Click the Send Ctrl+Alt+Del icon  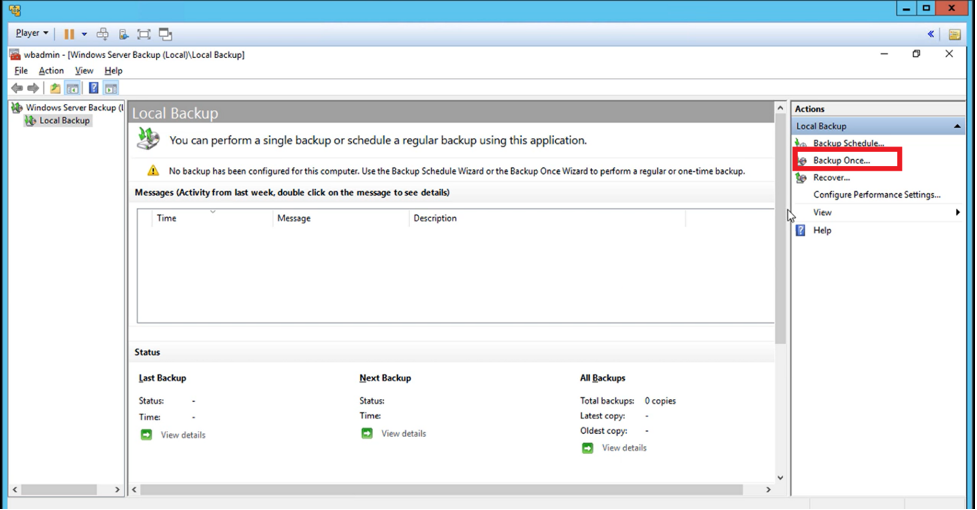tap(102, 33)
